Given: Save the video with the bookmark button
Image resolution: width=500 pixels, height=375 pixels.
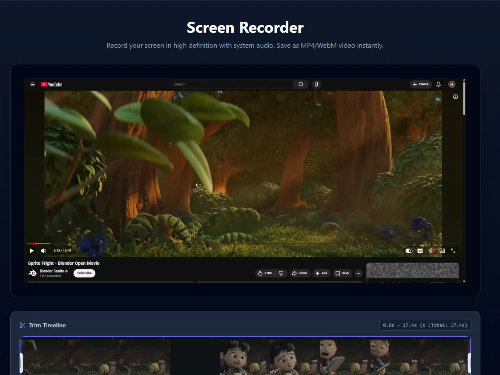Looking at the screenshot, I should point(342,273).
